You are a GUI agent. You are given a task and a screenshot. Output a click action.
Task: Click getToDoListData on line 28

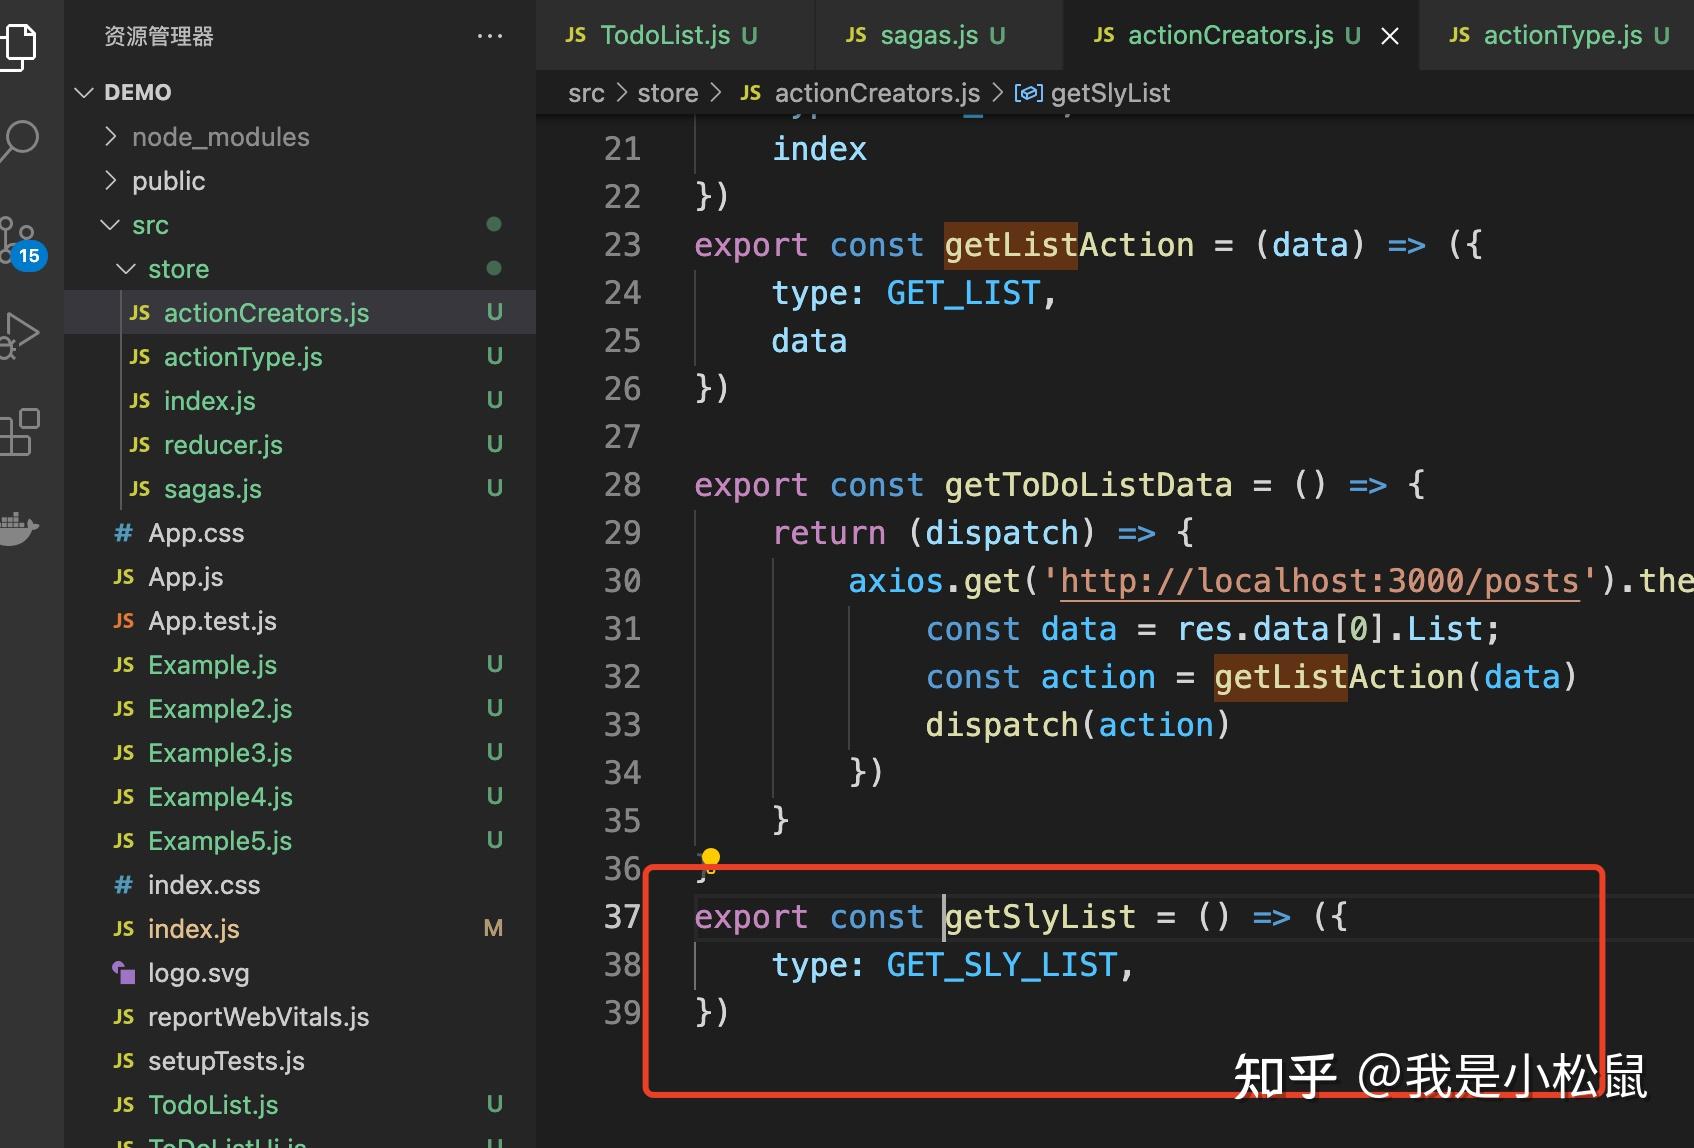pos(1088,485)
